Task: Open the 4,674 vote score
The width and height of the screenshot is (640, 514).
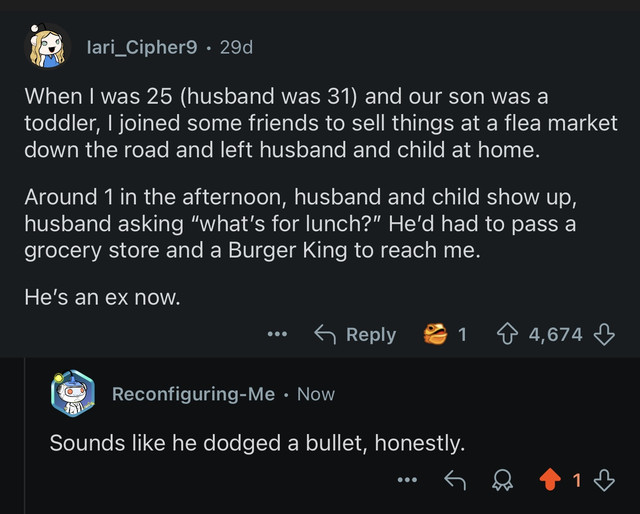Action: click(556, 334)
